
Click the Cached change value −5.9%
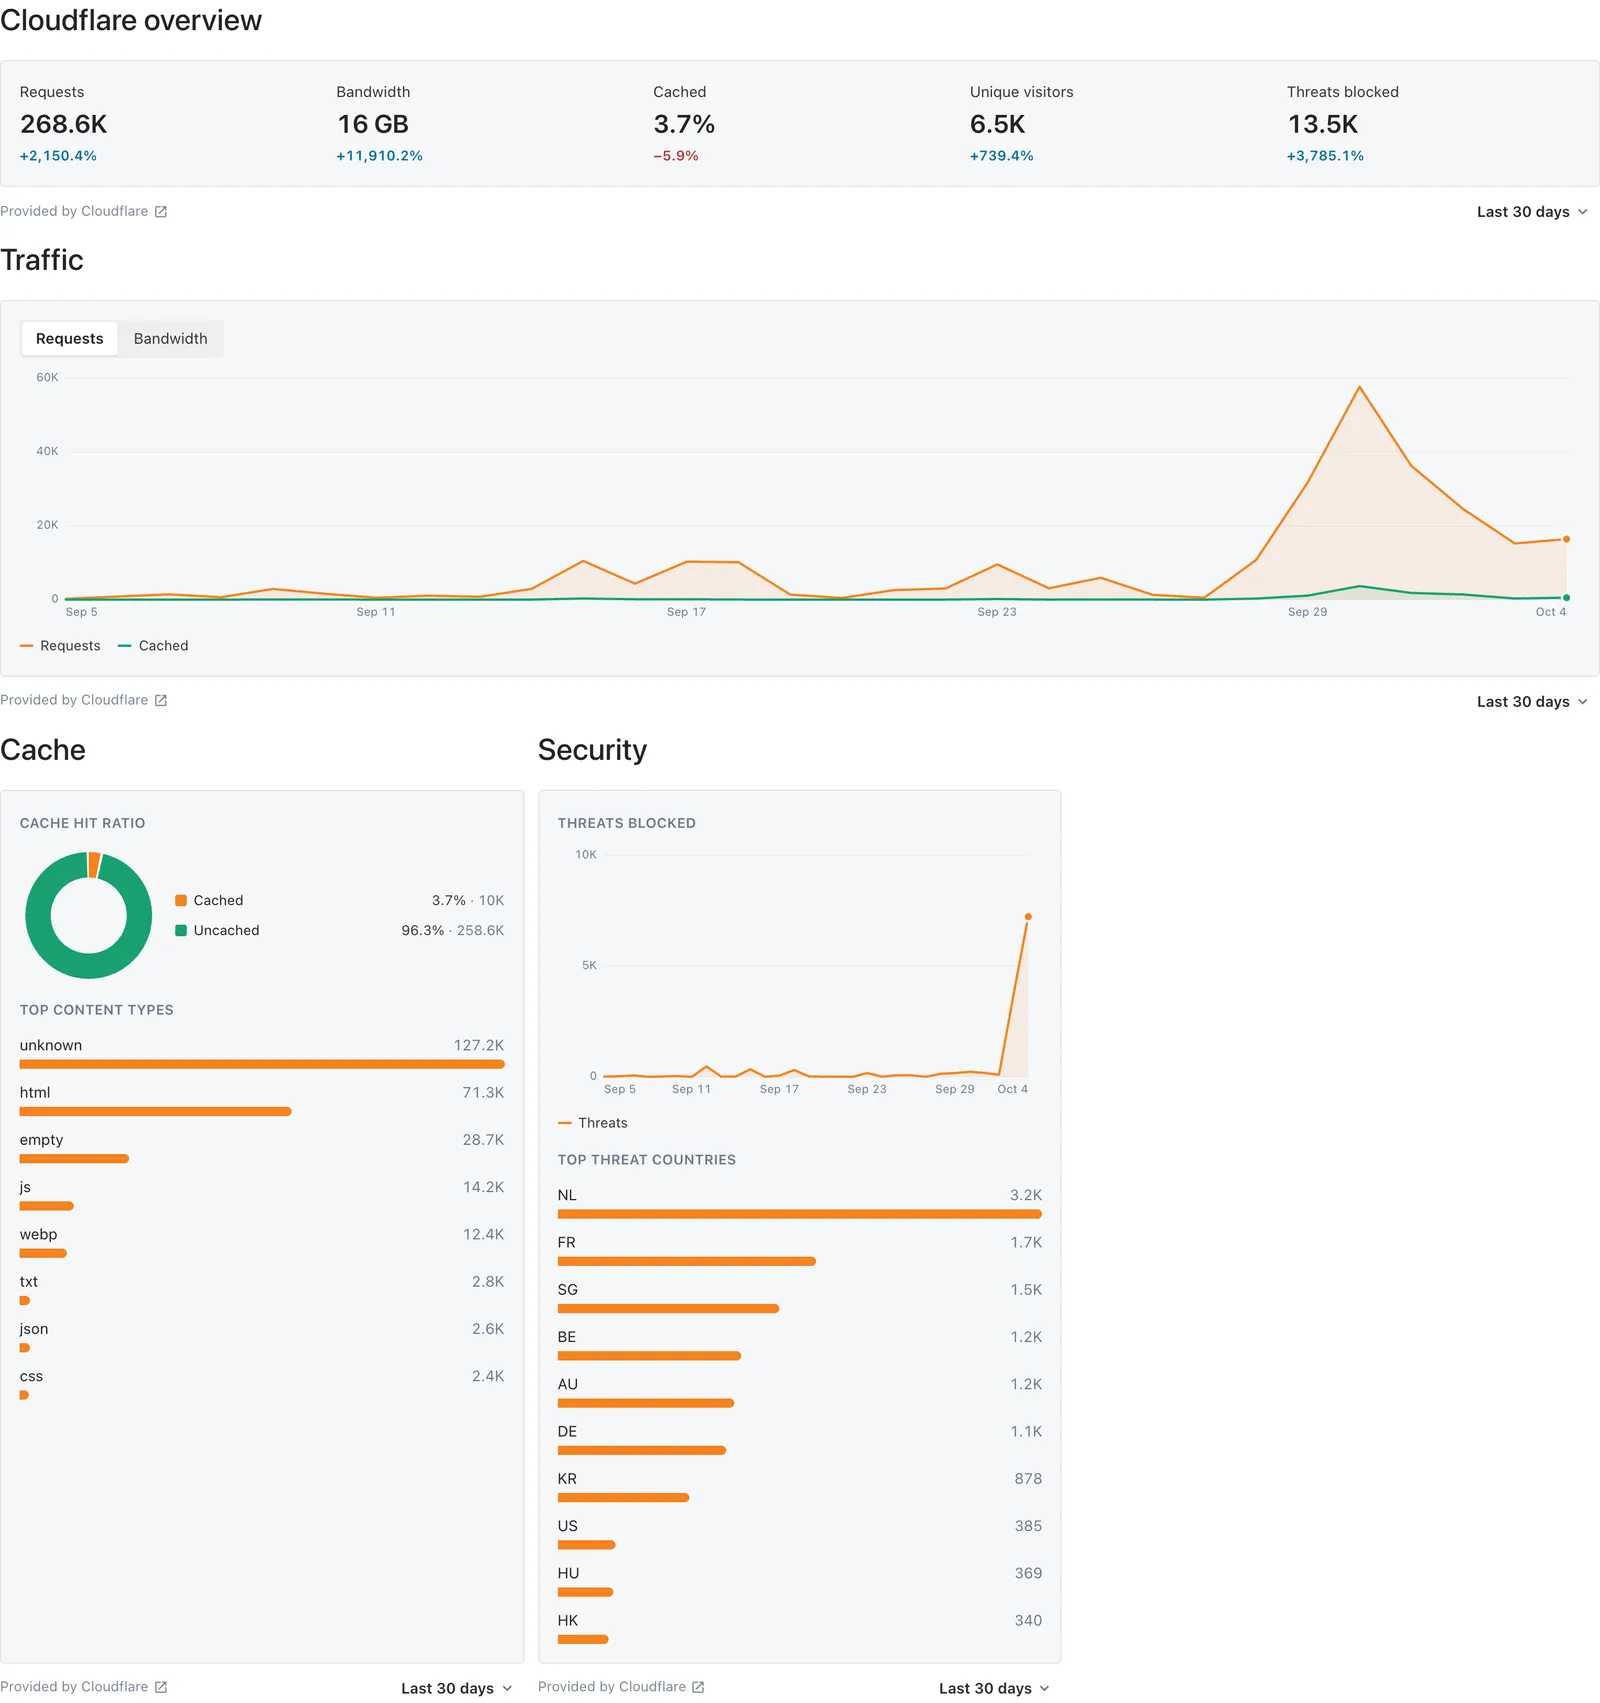[x=676, y=156]
